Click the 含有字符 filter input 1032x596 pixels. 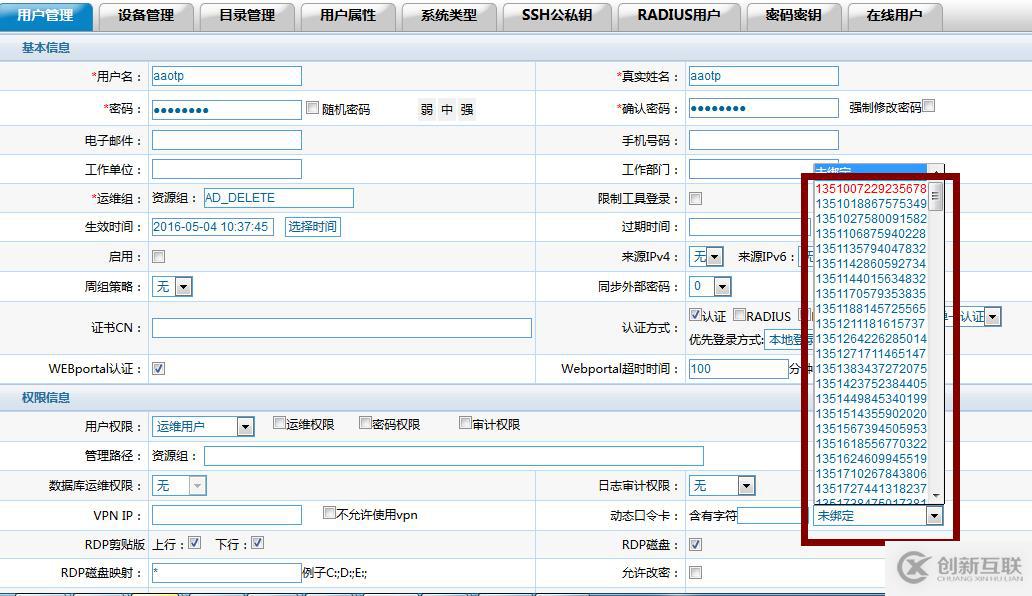(771, 516)
